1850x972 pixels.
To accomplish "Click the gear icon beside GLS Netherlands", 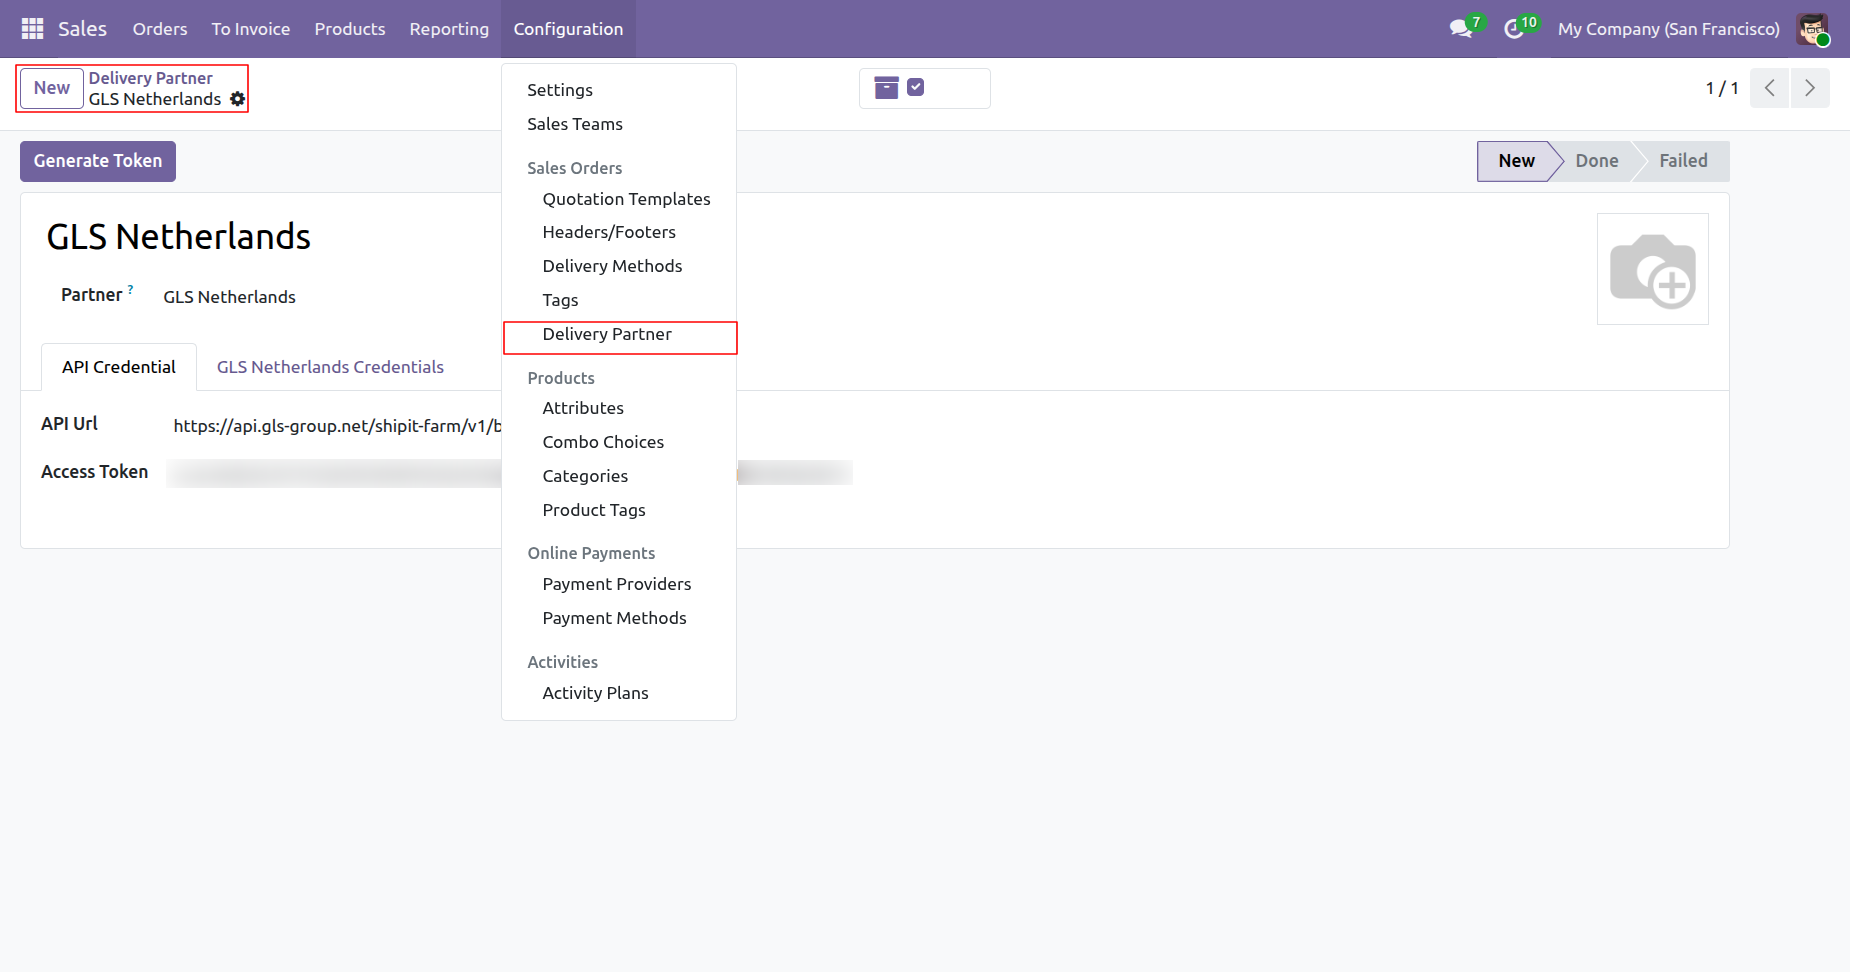I will pos(237,99).
